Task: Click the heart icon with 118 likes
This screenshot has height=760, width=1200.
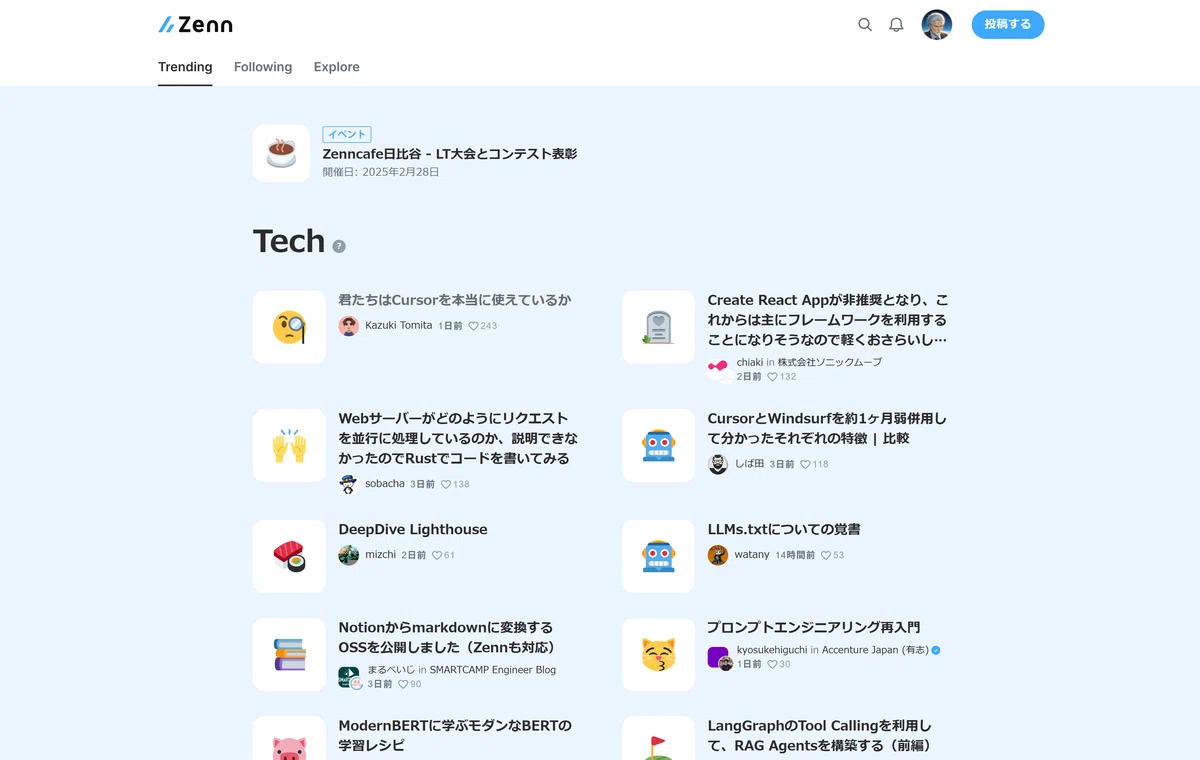Action: pos(806,464)
